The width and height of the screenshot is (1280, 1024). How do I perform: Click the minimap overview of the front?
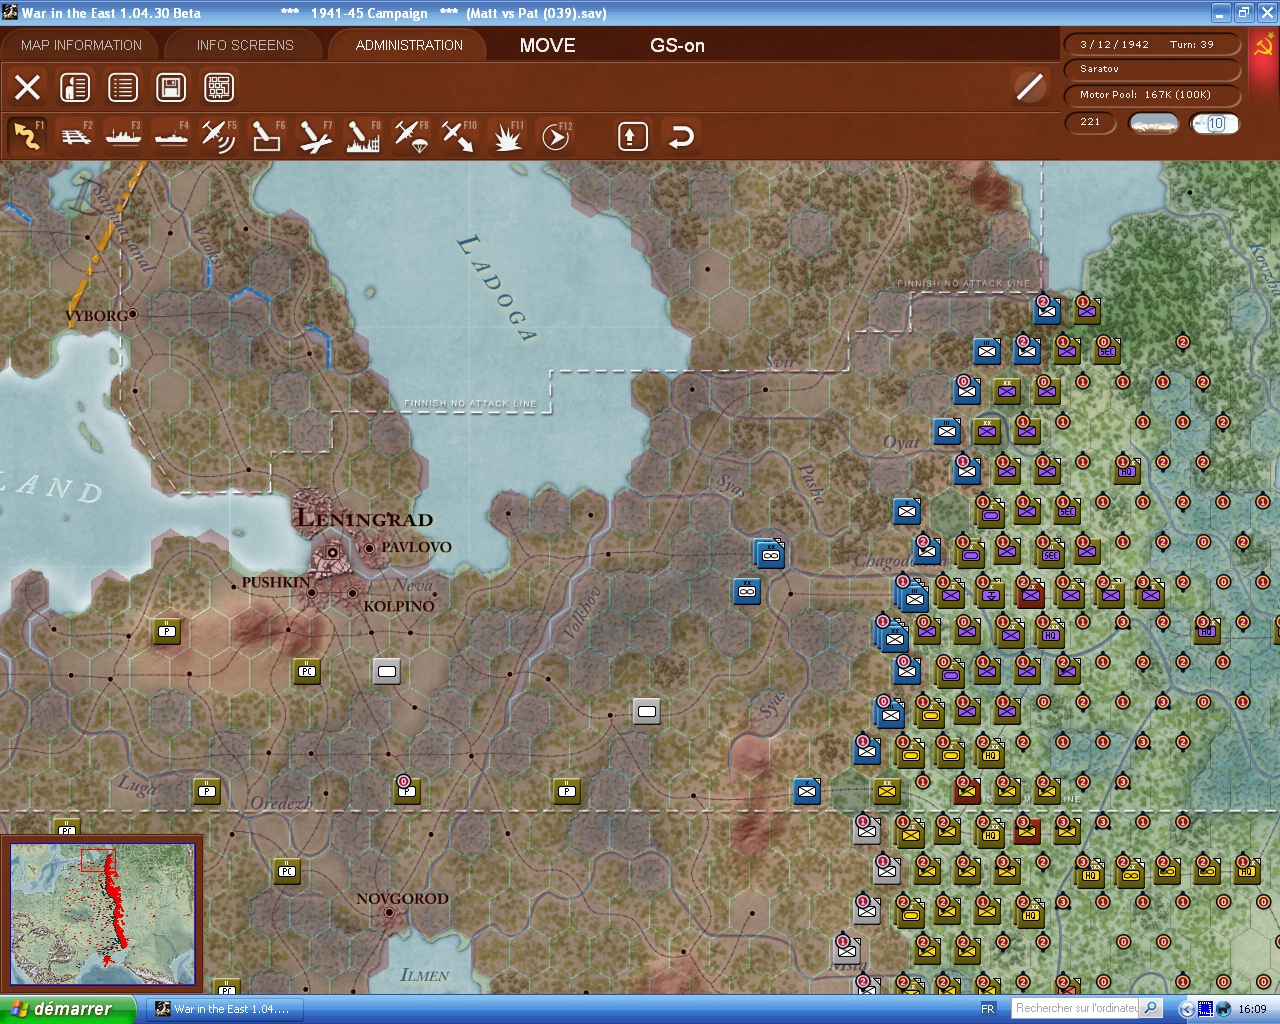click(x=102, y=913)
